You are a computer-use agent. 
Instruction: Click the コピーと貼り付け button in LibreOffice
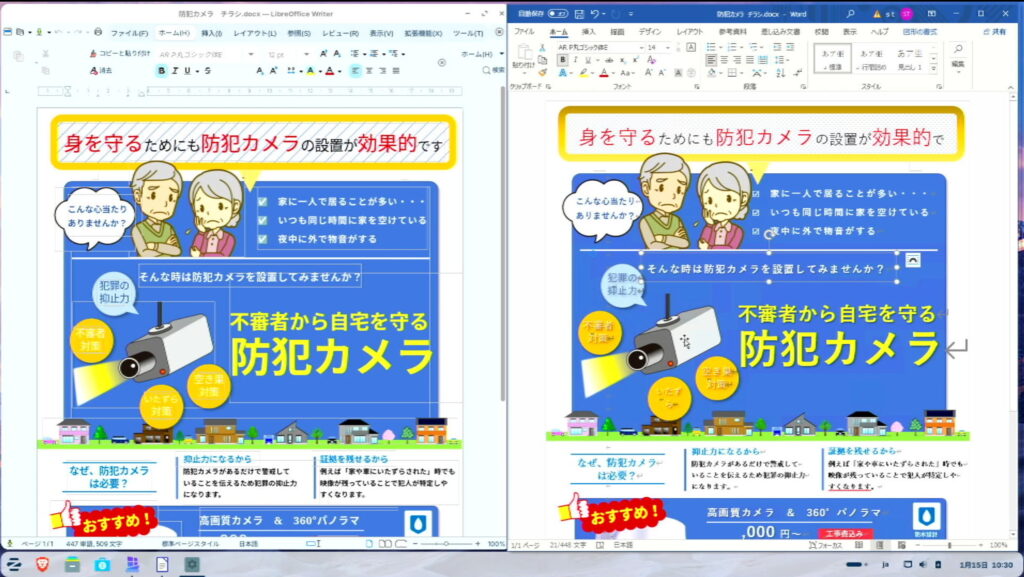[x=120, y=53]
